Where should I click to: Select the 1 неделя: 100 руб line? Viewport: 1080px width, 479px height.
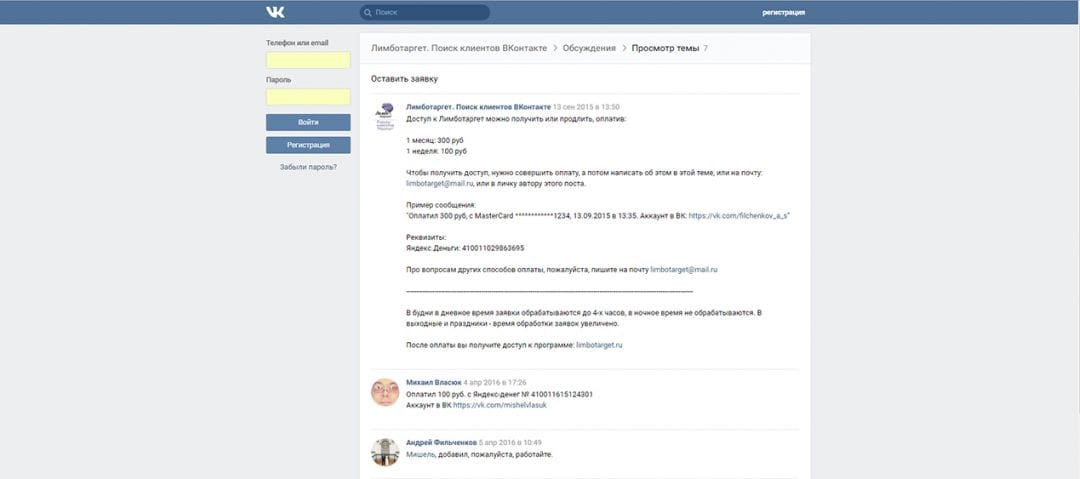tap(437, 151)
